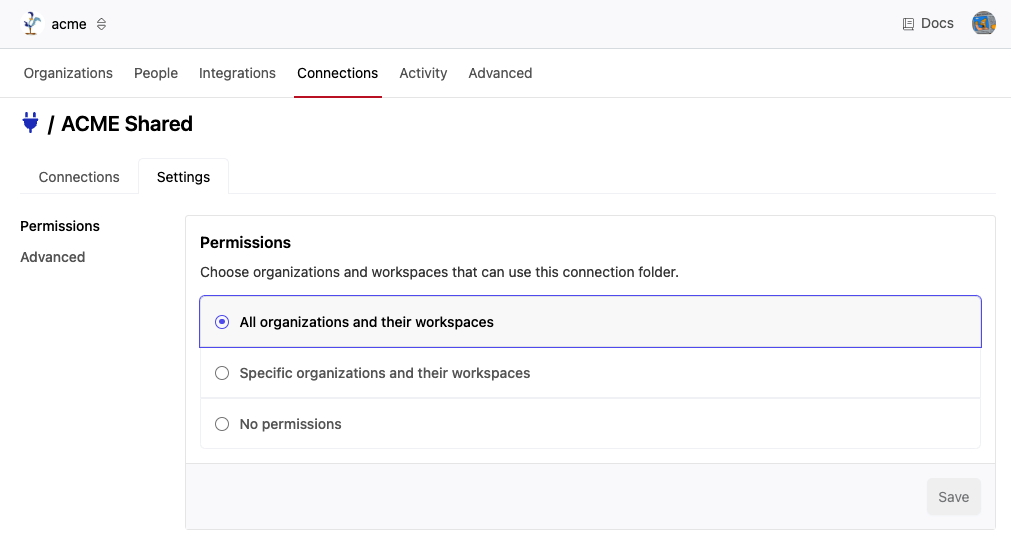The image size is (1011, 542).
Task: Expand the acme organization switcher chevron
Action: pyautogui.click(x=101, y=24)
